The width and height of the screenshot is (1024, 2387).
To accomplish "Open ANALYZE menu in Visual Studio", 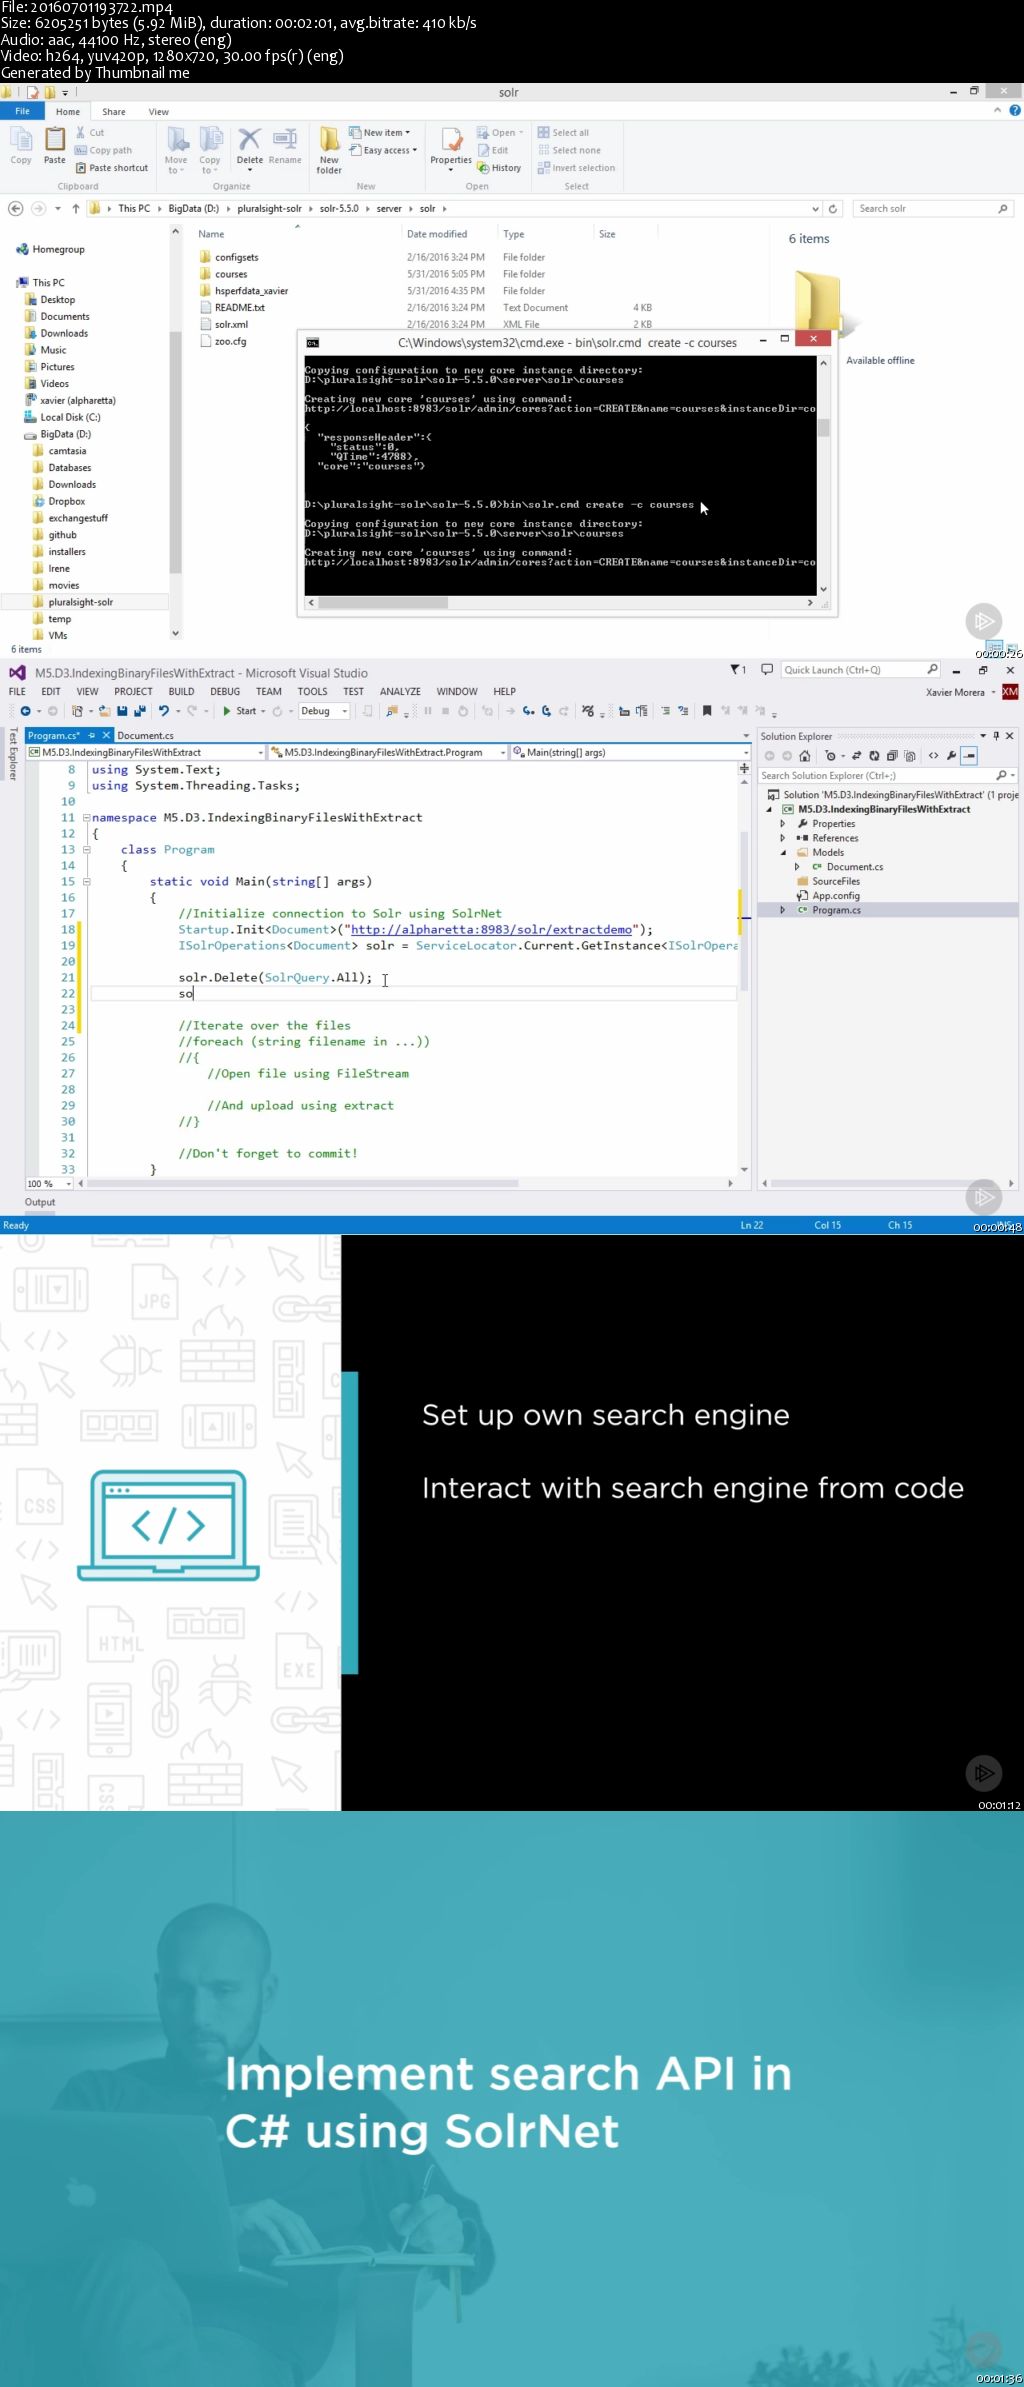I will (x=400, y=691).
